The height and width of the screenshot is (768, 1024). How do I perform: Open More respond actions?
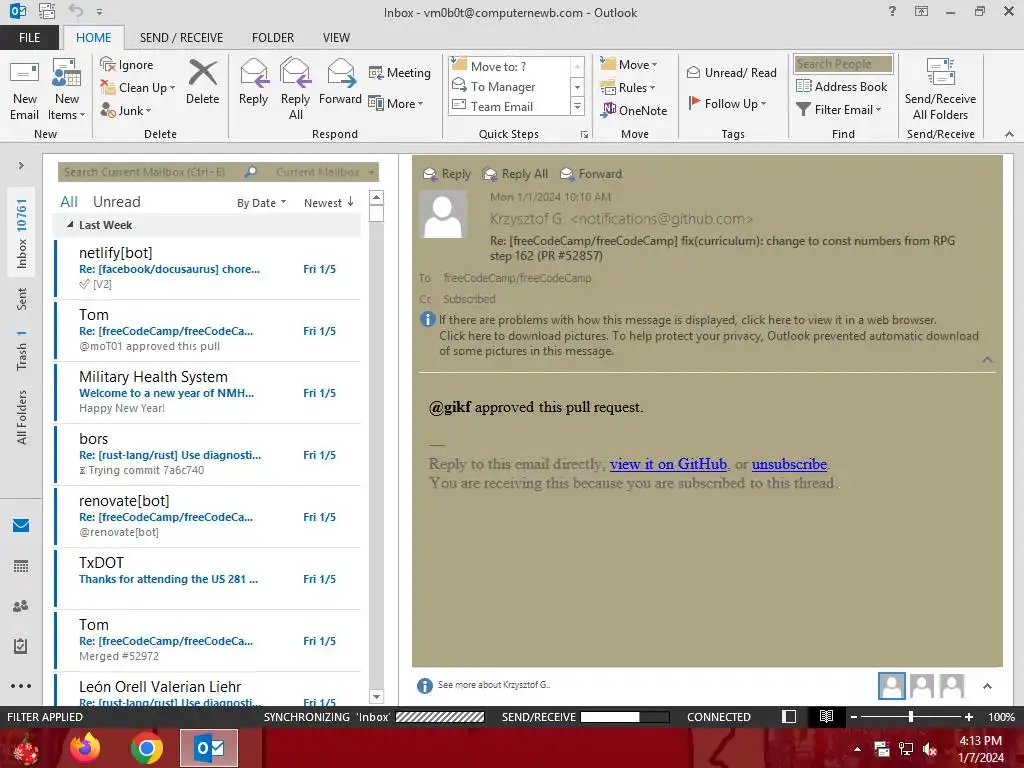coord(396,103)
